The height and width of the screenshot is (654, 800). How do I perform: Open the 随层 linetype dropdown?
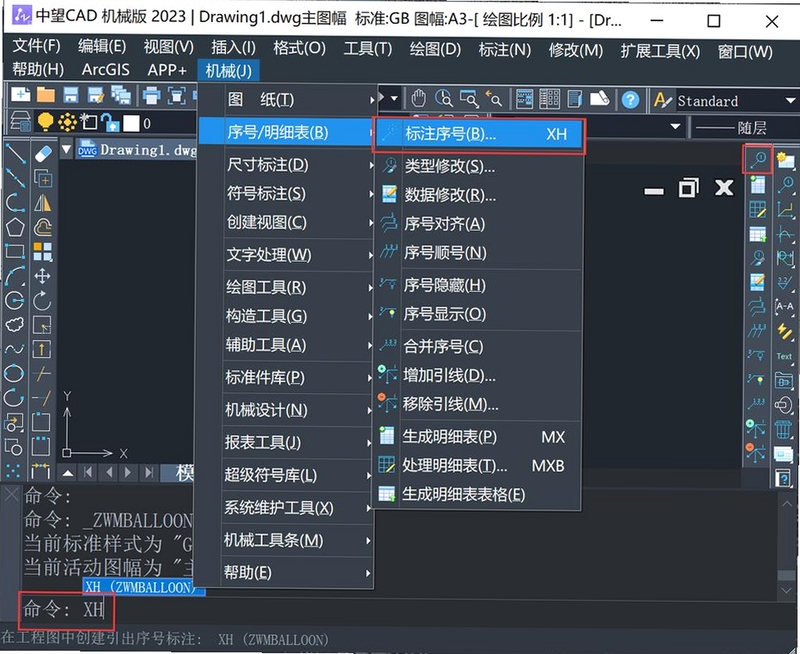tap(743, 128)
